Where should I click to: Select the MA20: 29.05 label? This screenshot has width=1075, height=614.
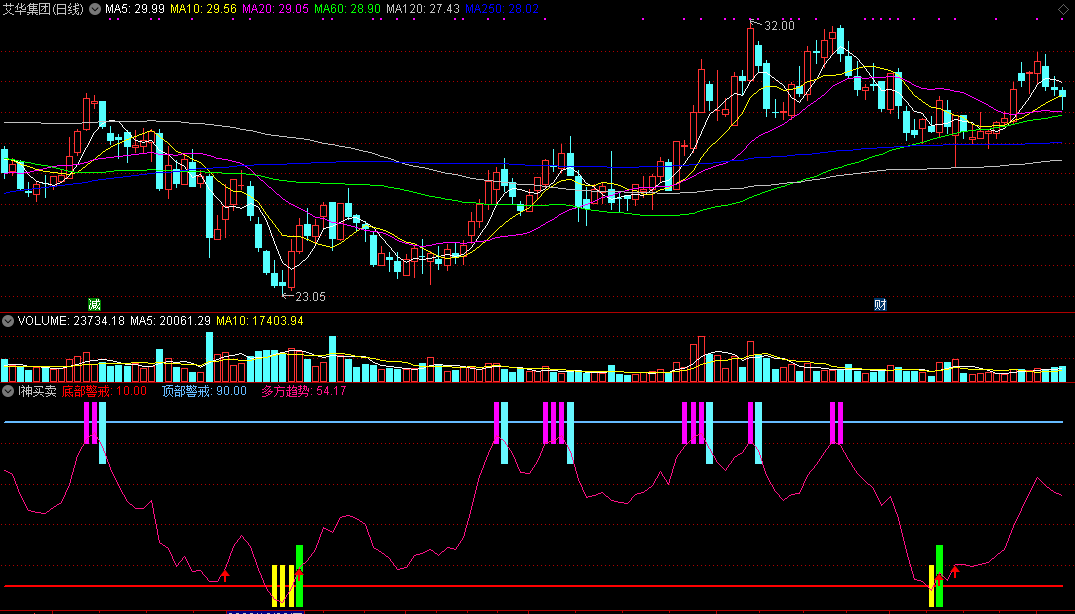click(276, 9)
